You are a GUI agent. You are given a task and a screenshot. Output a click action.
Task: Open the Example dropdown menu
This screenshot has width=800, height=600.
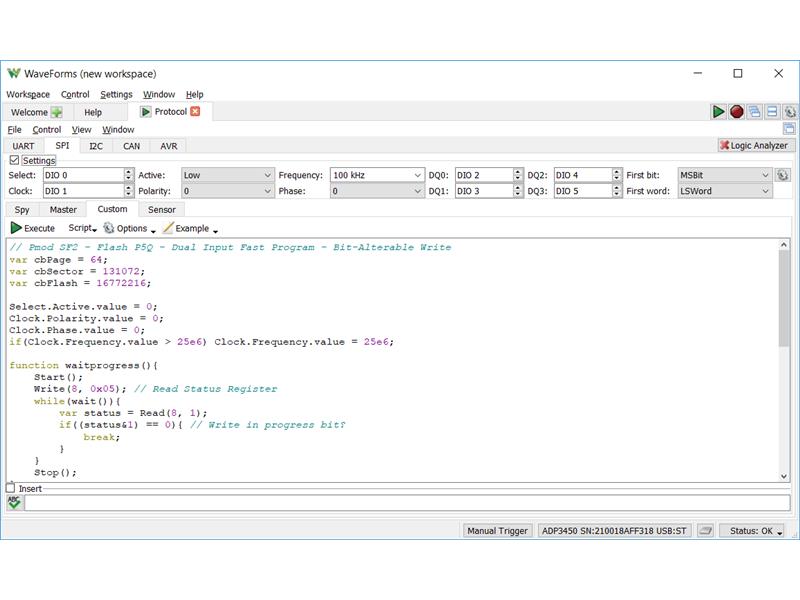(190, 228)
